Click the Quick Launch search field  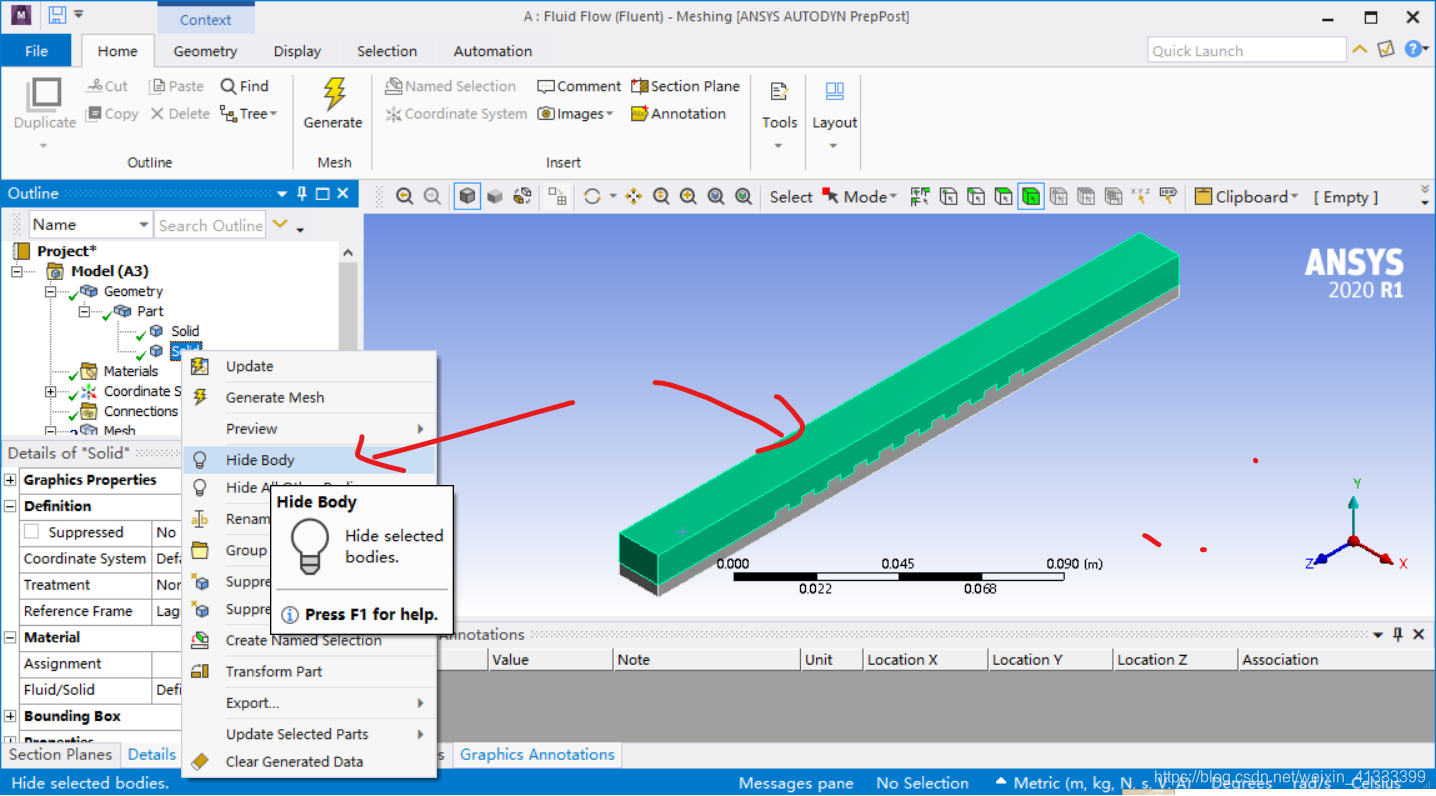tap(1247, 50)
